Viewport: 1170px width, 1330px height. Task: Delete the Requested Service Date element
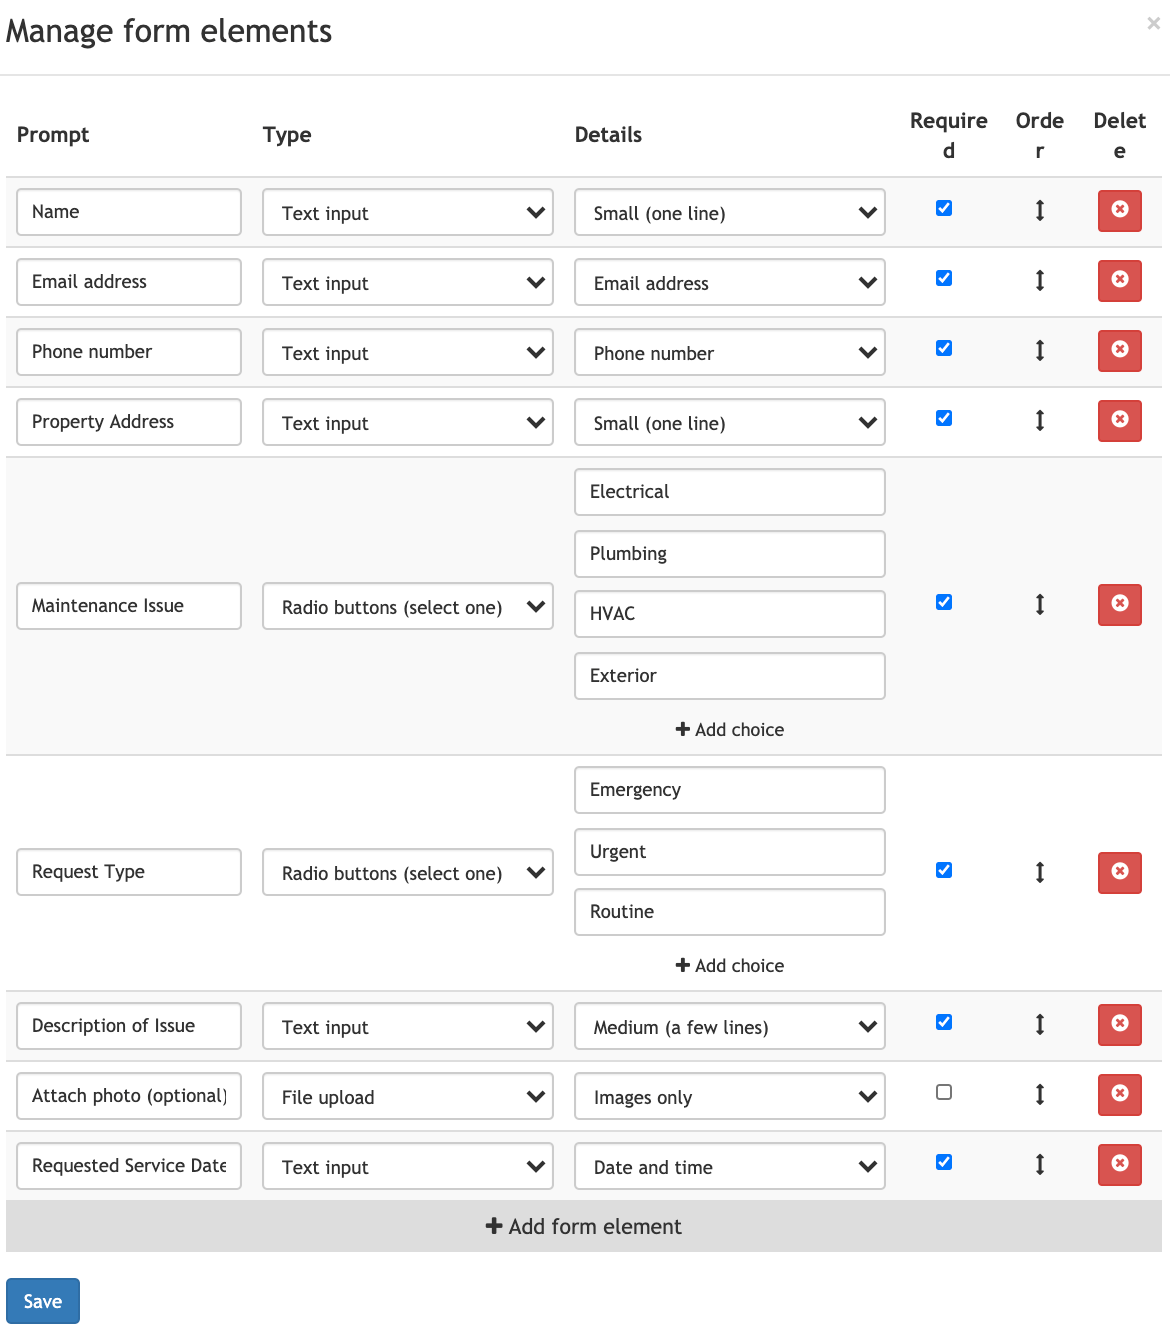point(1119,1165)
